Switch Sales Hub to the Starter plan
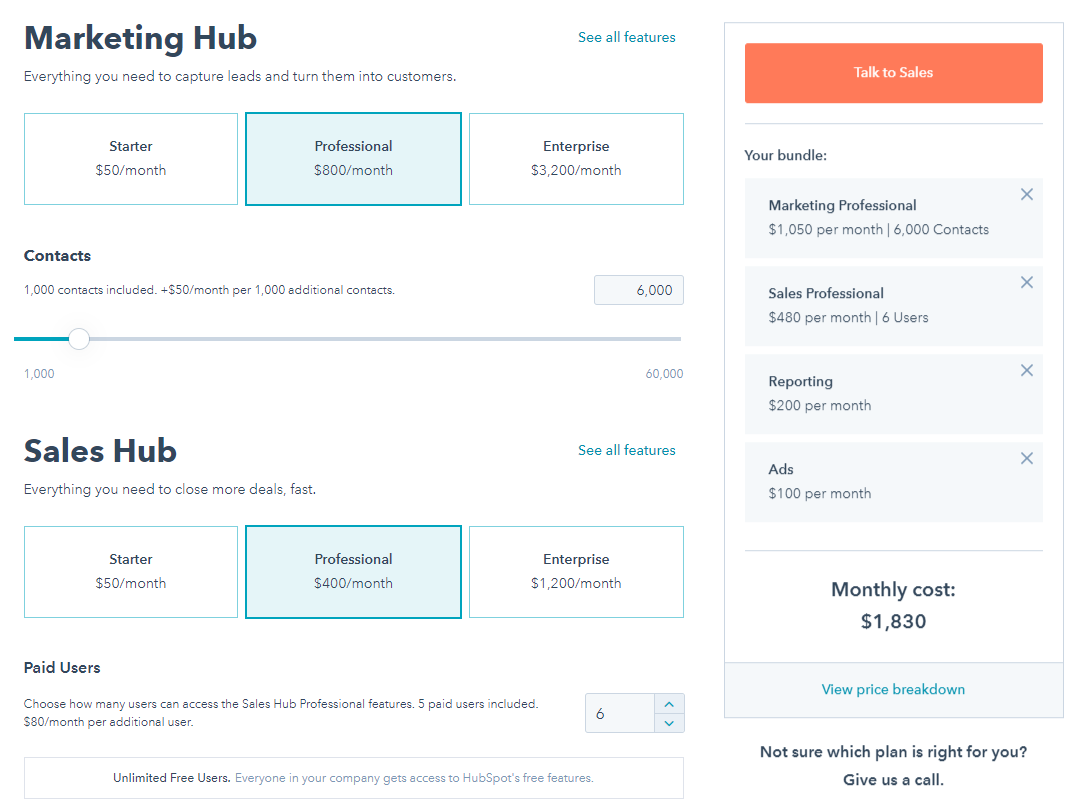Viewport: 1073px width, 810px height. tap(130, 571)
